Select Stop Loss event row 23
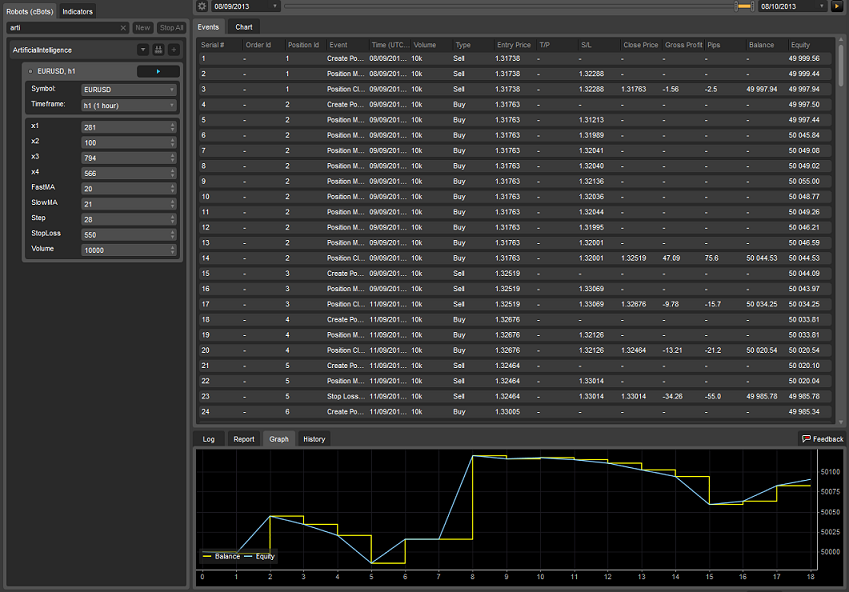 pyautogui.click(x=517, y=396)
